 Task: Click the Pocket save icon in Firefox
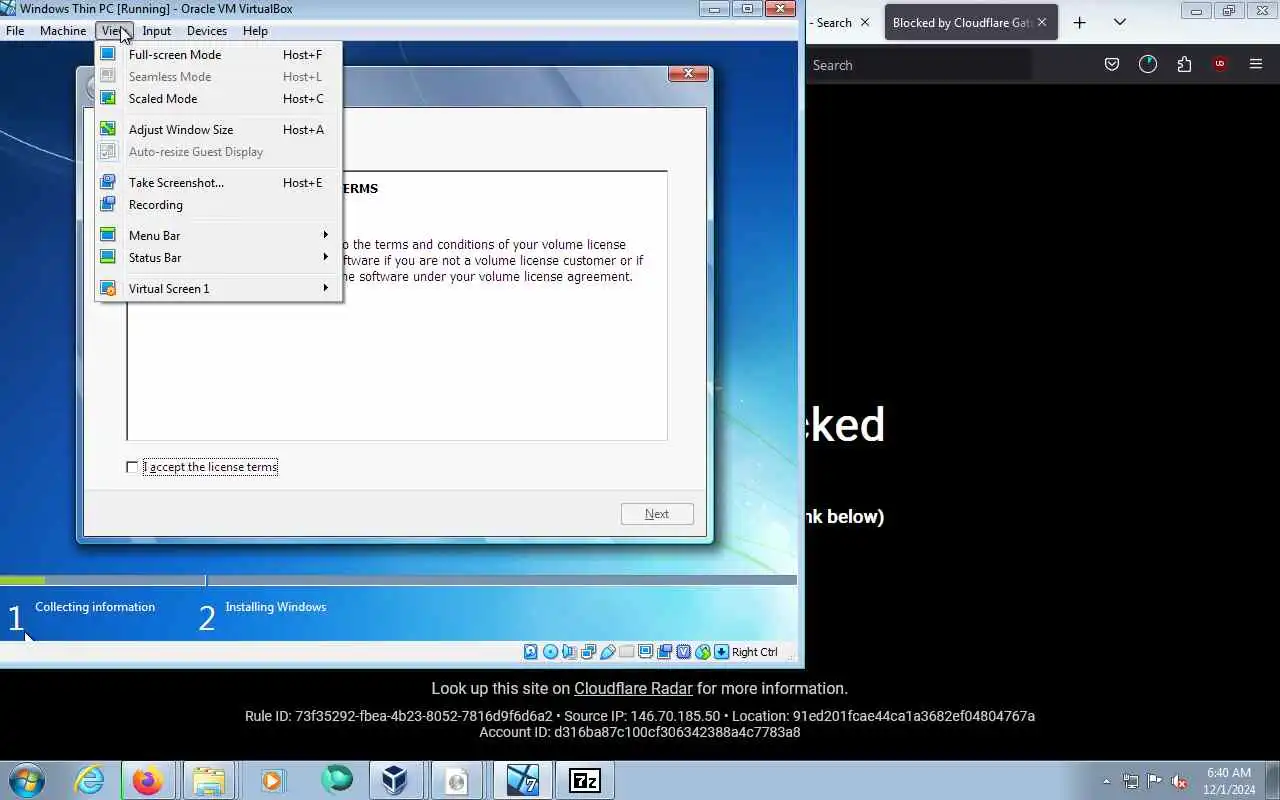1111,65
